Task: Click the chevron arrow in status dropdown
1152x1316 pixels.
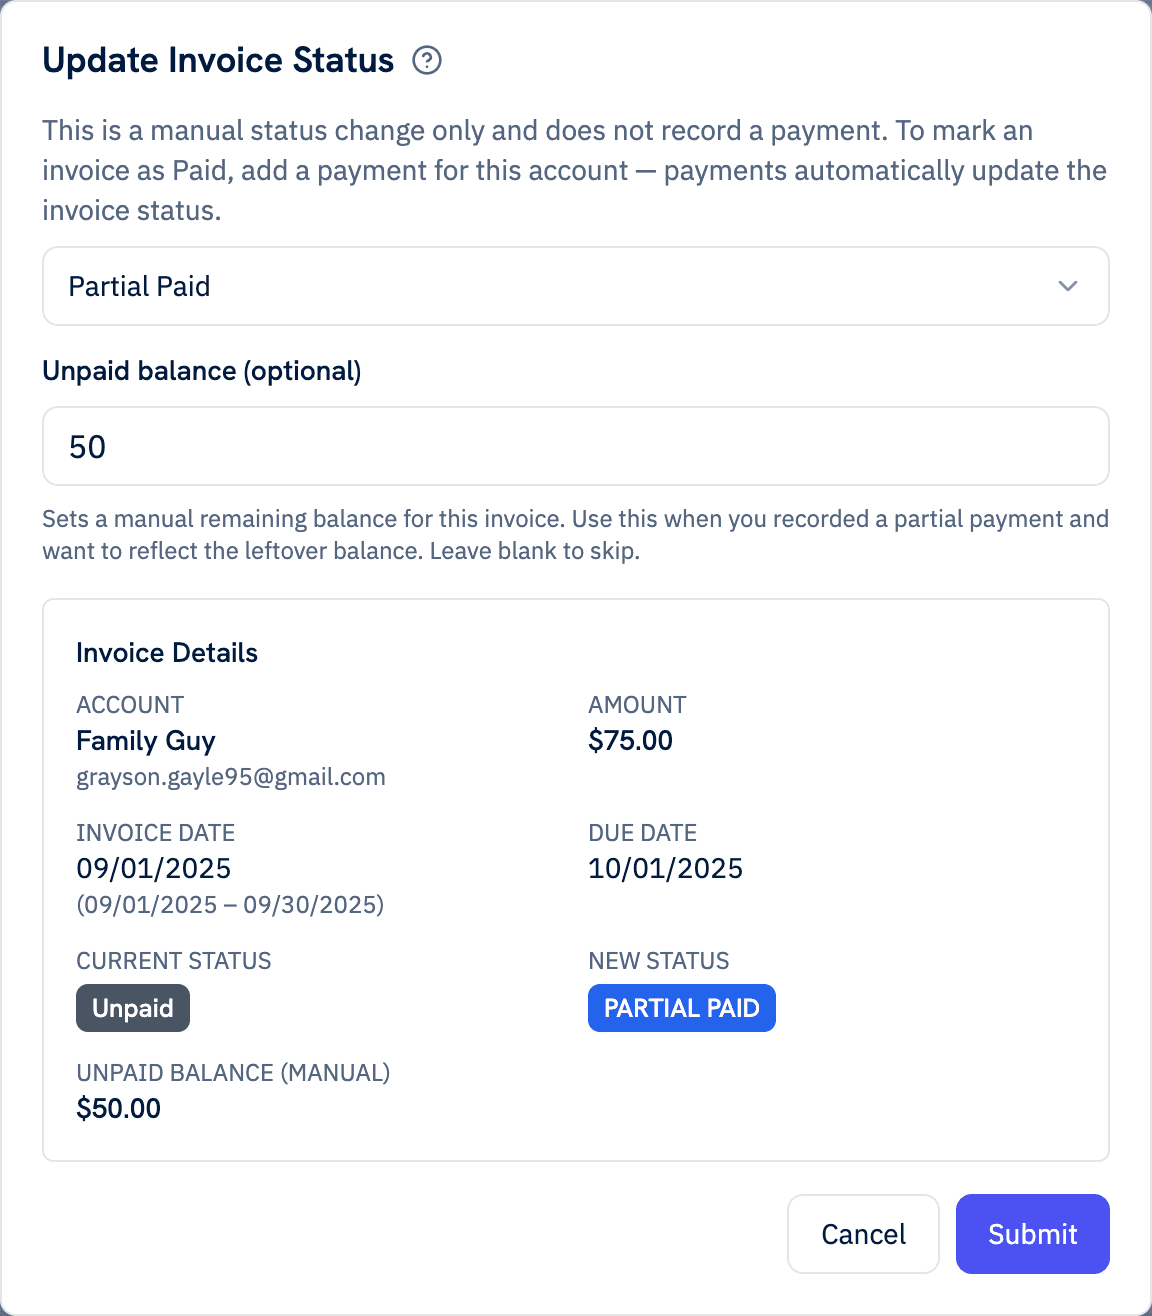Action: 1068,286
